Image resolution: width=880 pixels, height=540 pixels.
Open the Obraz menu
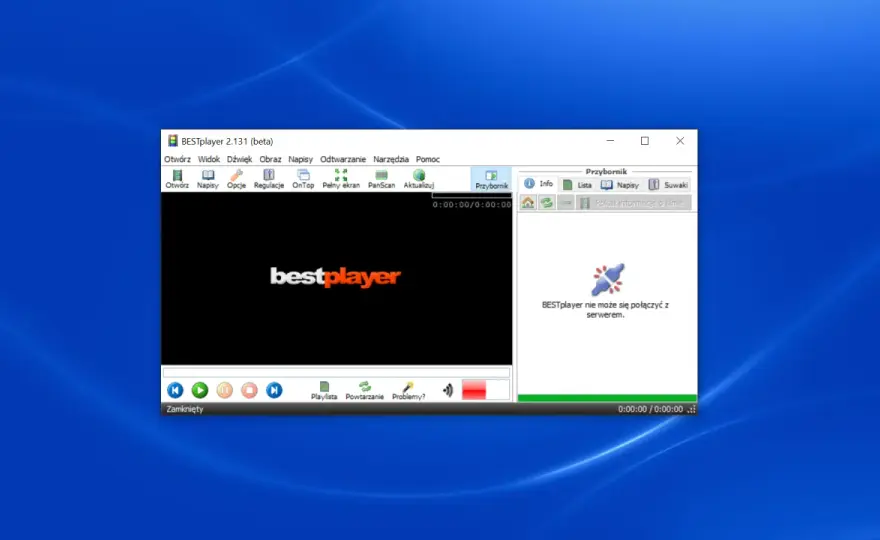tap(270, 159)
